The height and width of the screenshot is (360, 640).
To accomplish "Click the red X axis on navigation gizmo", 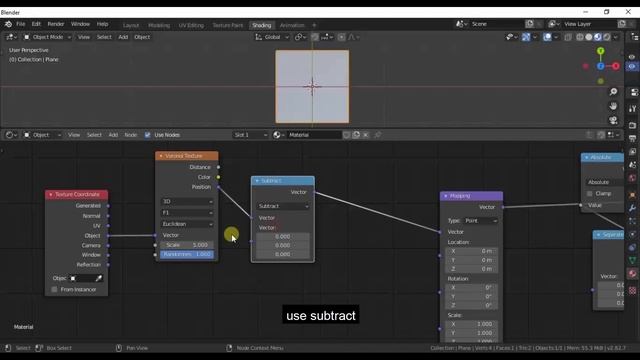I will click(616, 66).
